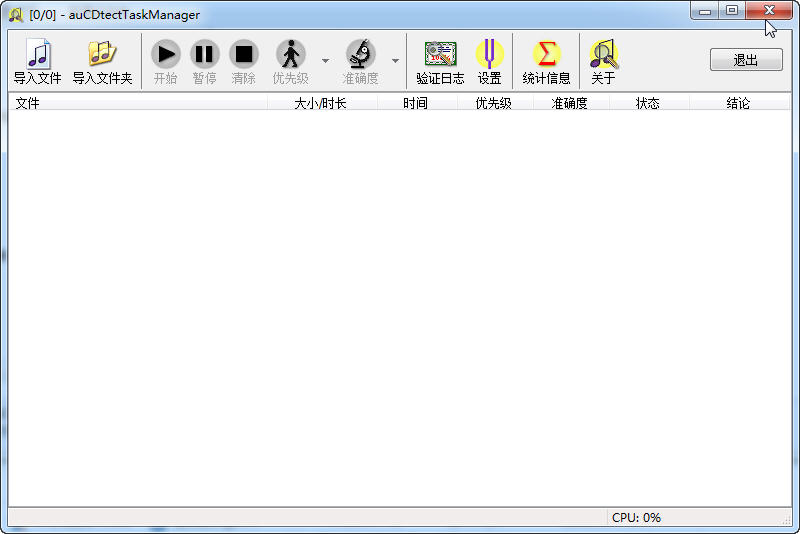The height and width of the screenshot is (534, 800).
Task: Sort by the 状态 column header
Action: (649, 103)
